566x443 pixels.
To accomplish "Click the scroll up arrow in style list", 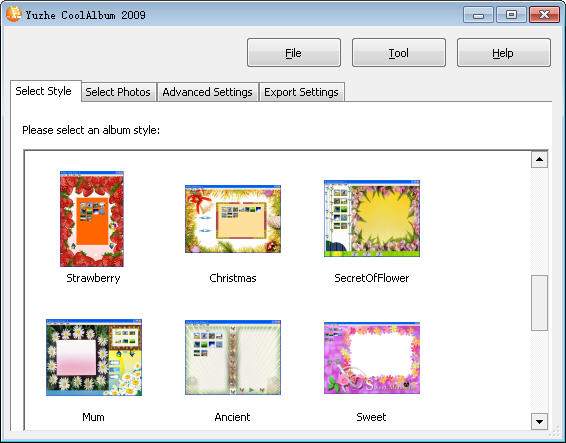I will (x=539, y=159).
